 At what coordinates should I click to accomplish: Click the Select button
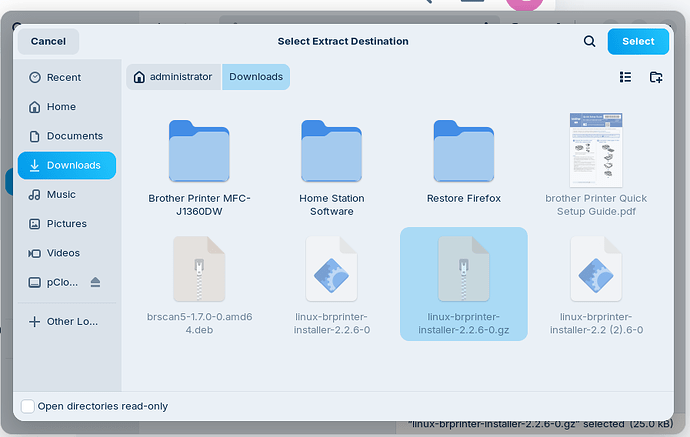(x=638, y=41)
